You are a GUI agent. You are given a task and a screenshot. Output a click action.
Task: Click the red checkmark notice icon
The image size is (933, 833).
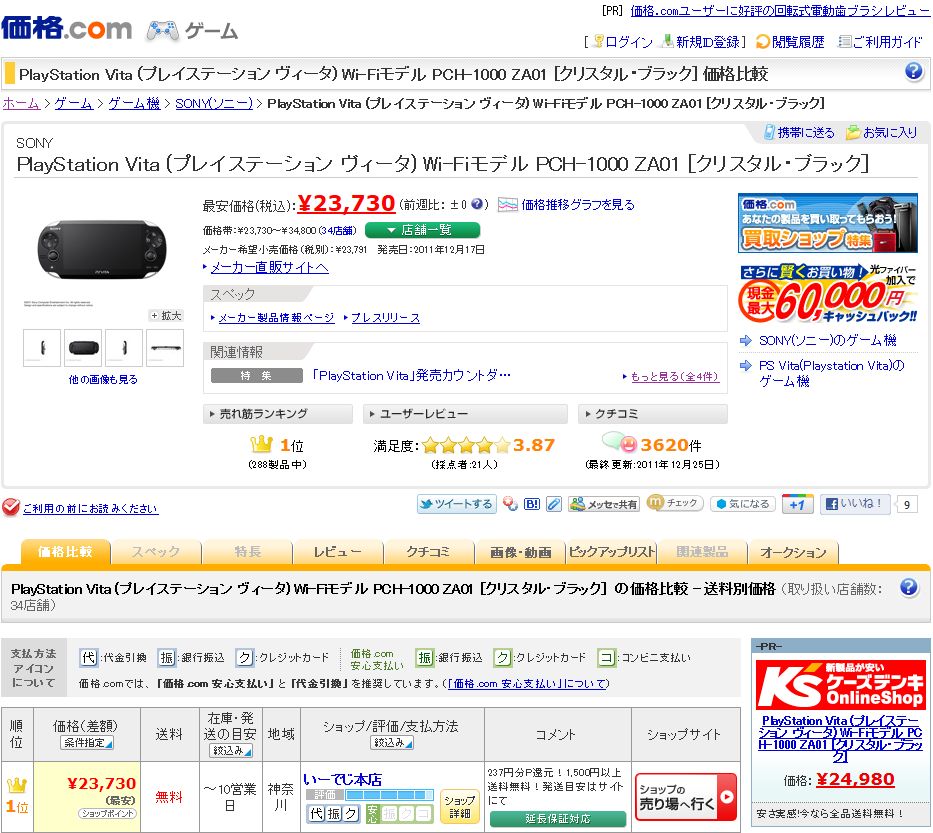click(11, 507)
